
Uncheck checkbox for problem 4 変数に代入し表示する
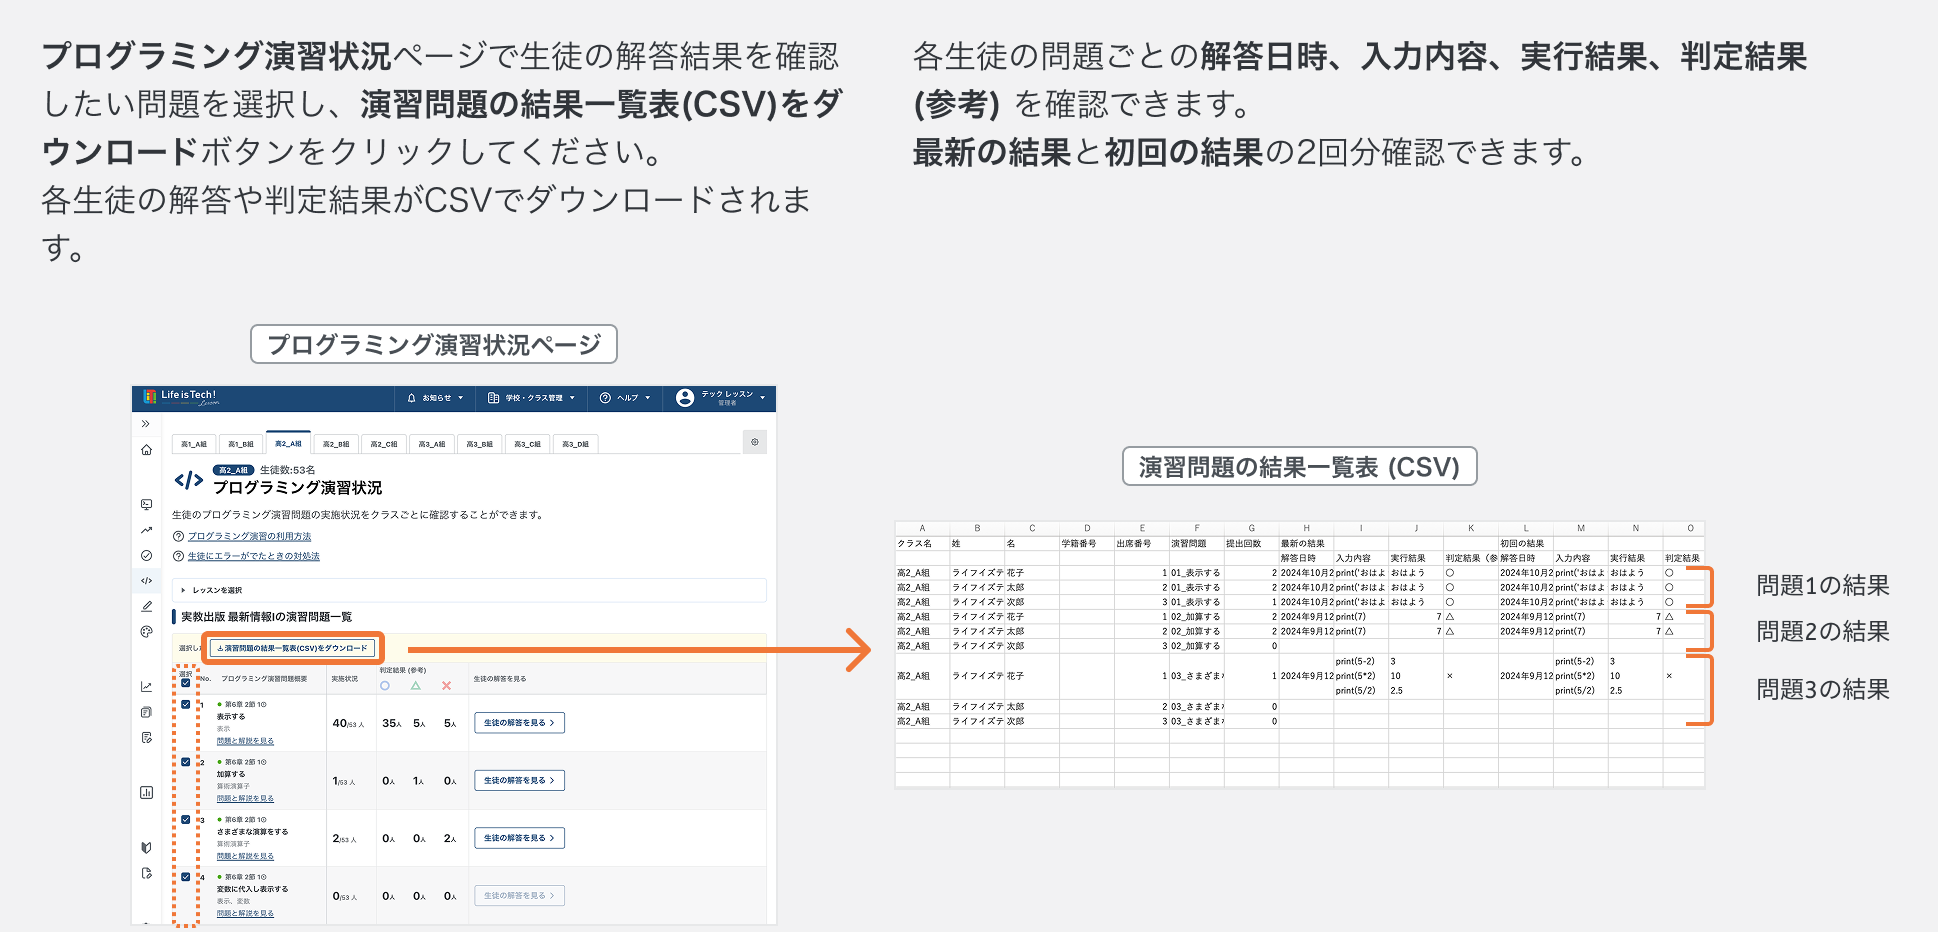point(186,877)
